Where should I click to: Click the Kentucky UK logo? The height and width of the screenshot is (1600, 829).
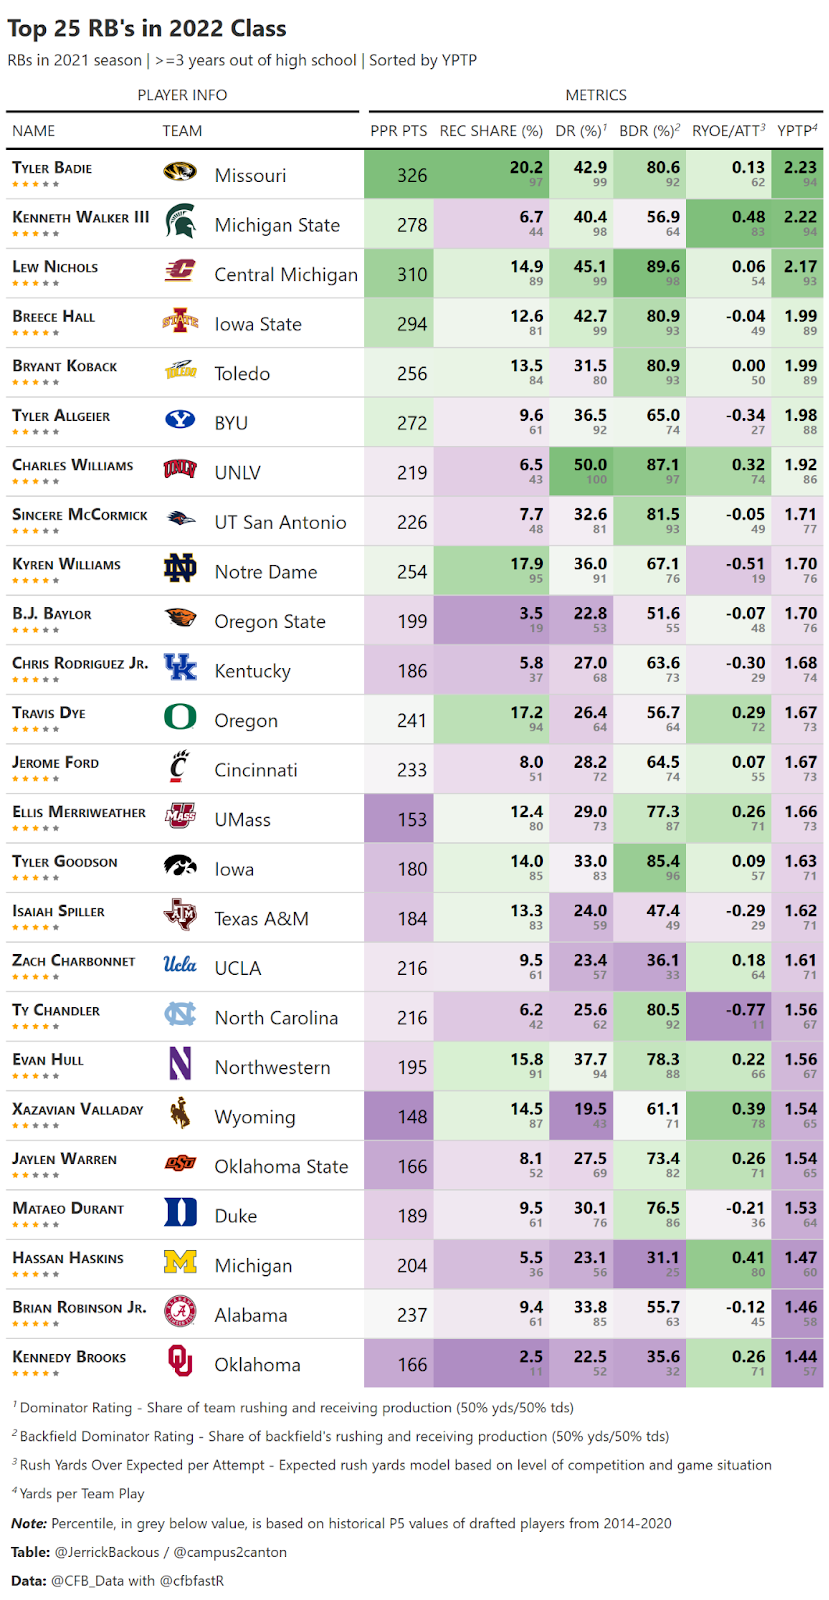tap(180, 667)
